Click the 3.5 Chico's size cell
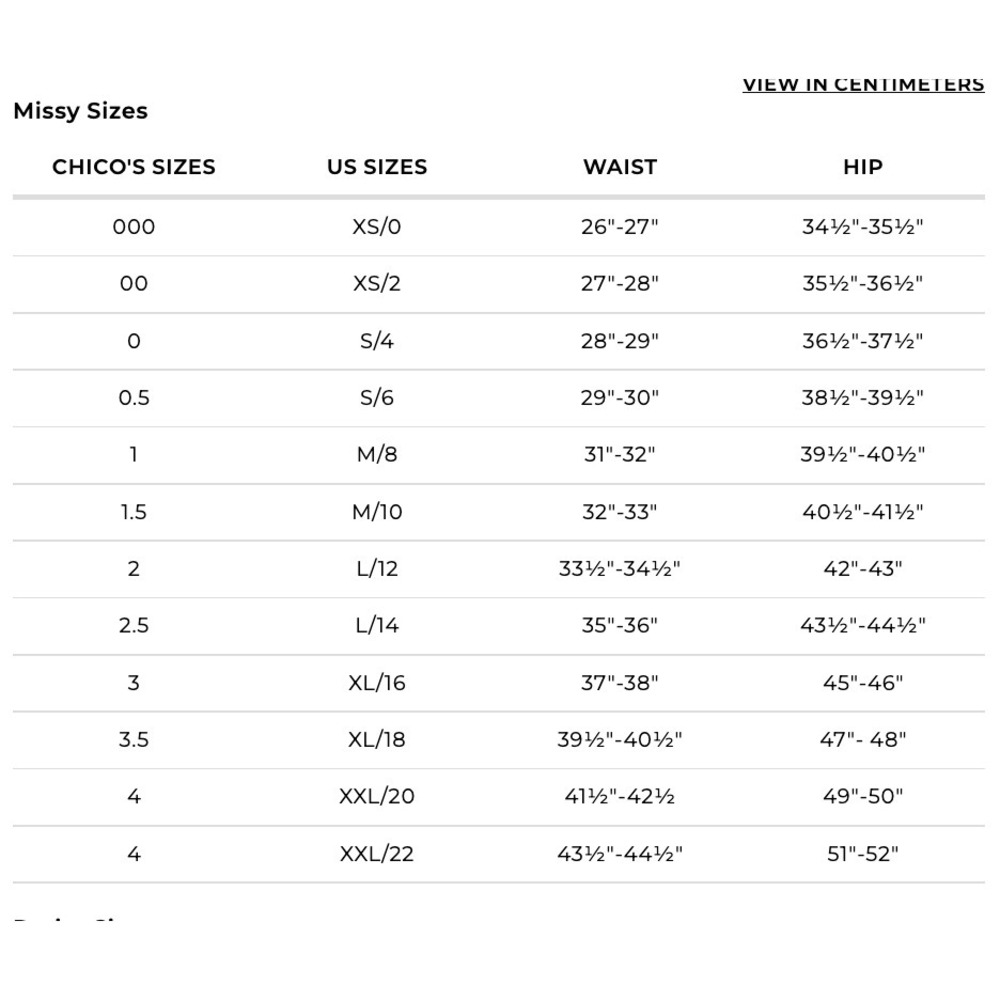This screenshot has height=1000, width=1000. (x=134, y=739)
